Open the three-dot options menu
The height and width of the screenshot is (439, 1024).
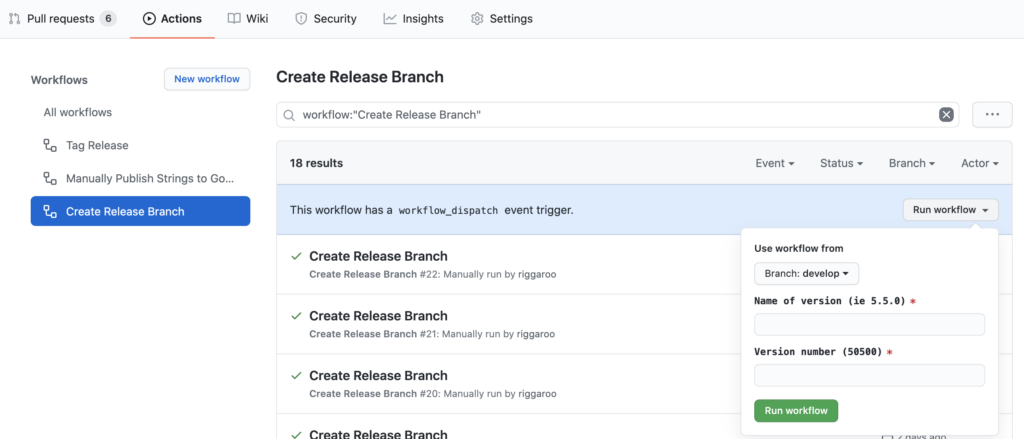point(992,114)
